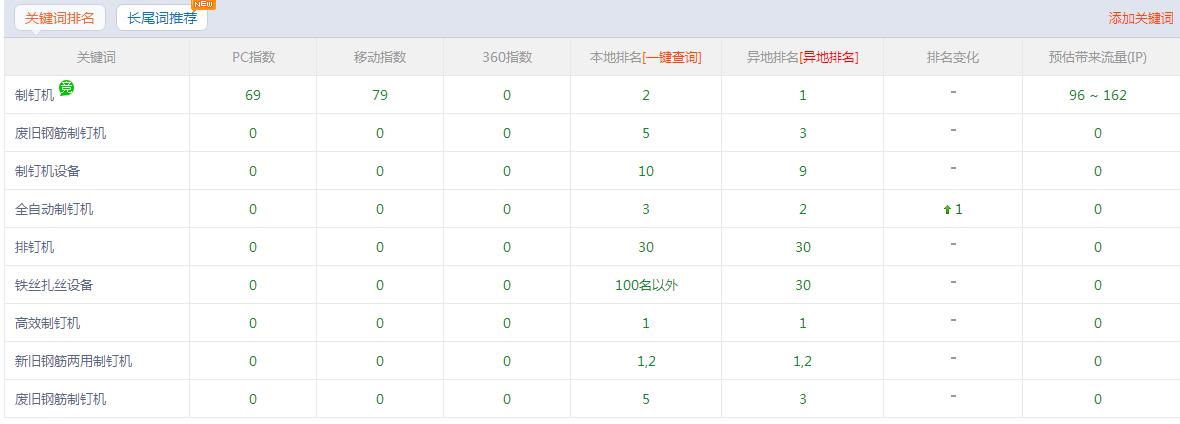Click the green badge icon beside 制钉机
Screen dimensions: 1180x424
[66, 89]
